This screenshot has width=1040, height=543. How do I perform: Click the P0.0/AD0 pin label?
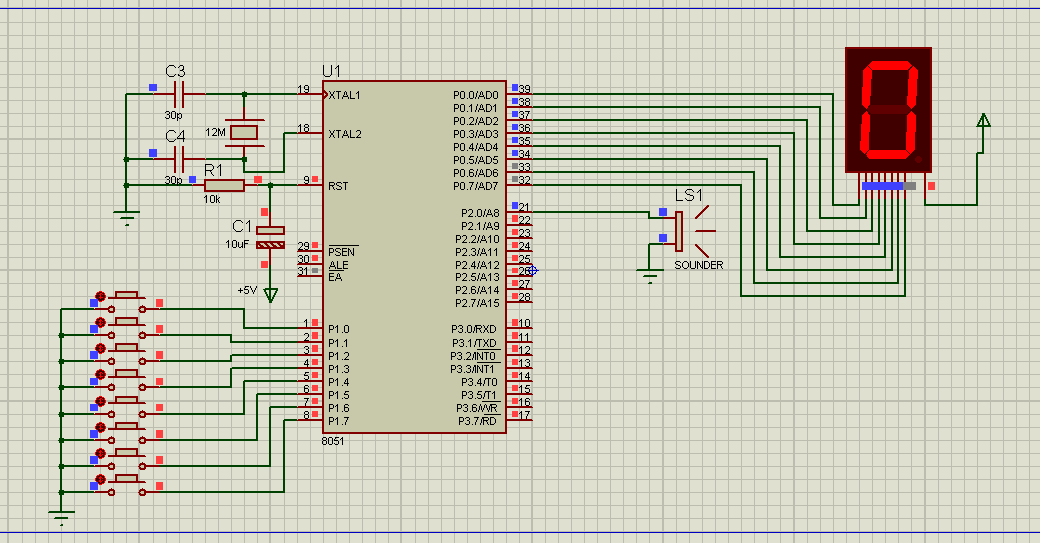476,95
